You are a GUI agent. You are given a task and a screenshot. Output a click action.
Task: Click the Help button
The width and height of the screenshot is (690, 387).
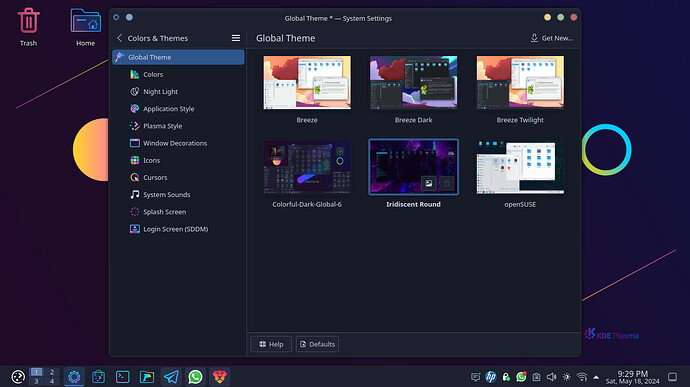pyautogui.click(x=271, y=344)
